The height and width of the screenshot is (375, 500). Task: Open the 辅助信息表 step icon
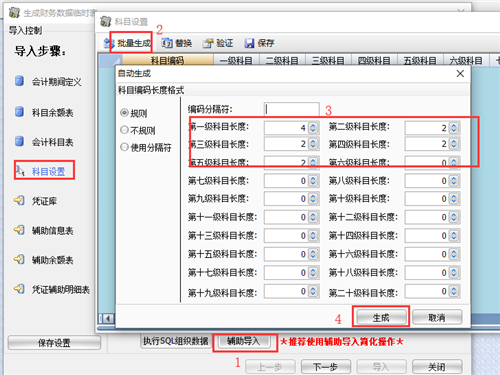[x=19, y=230]
